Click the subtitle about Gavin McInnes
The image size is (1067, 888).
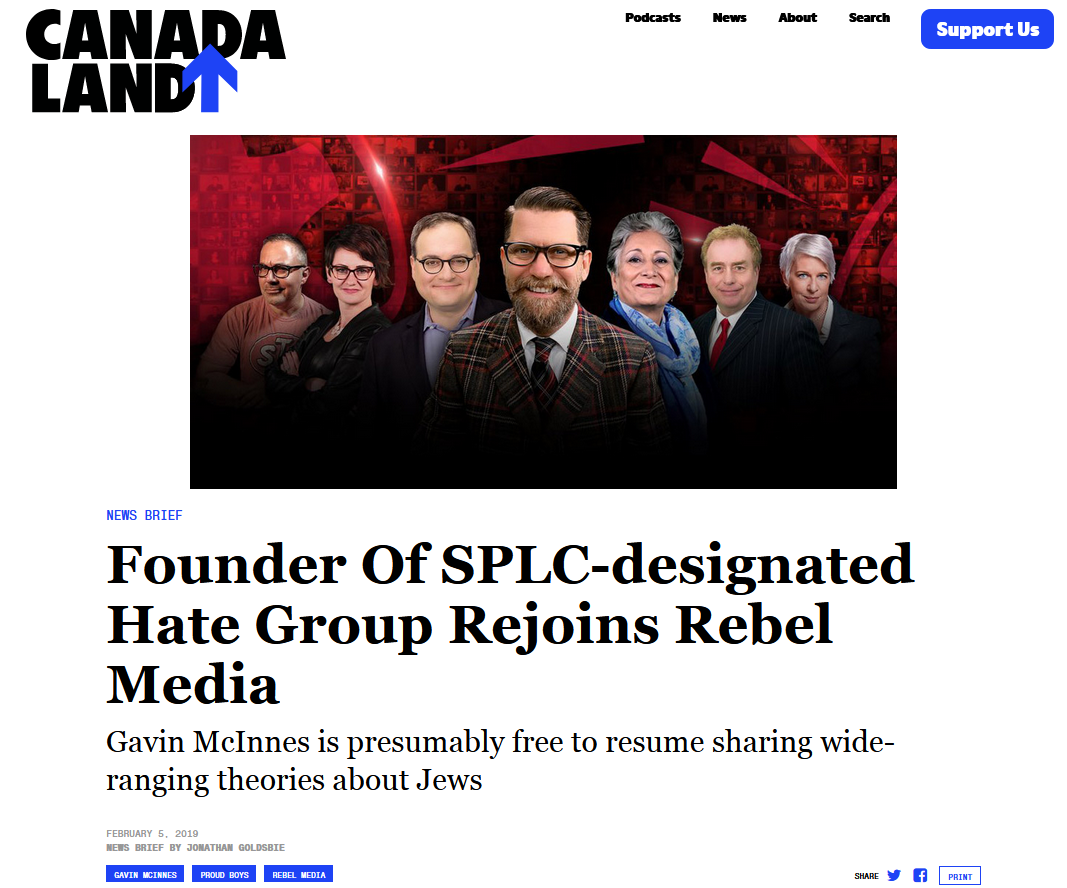pyautogui.click(x=500, y=760)
